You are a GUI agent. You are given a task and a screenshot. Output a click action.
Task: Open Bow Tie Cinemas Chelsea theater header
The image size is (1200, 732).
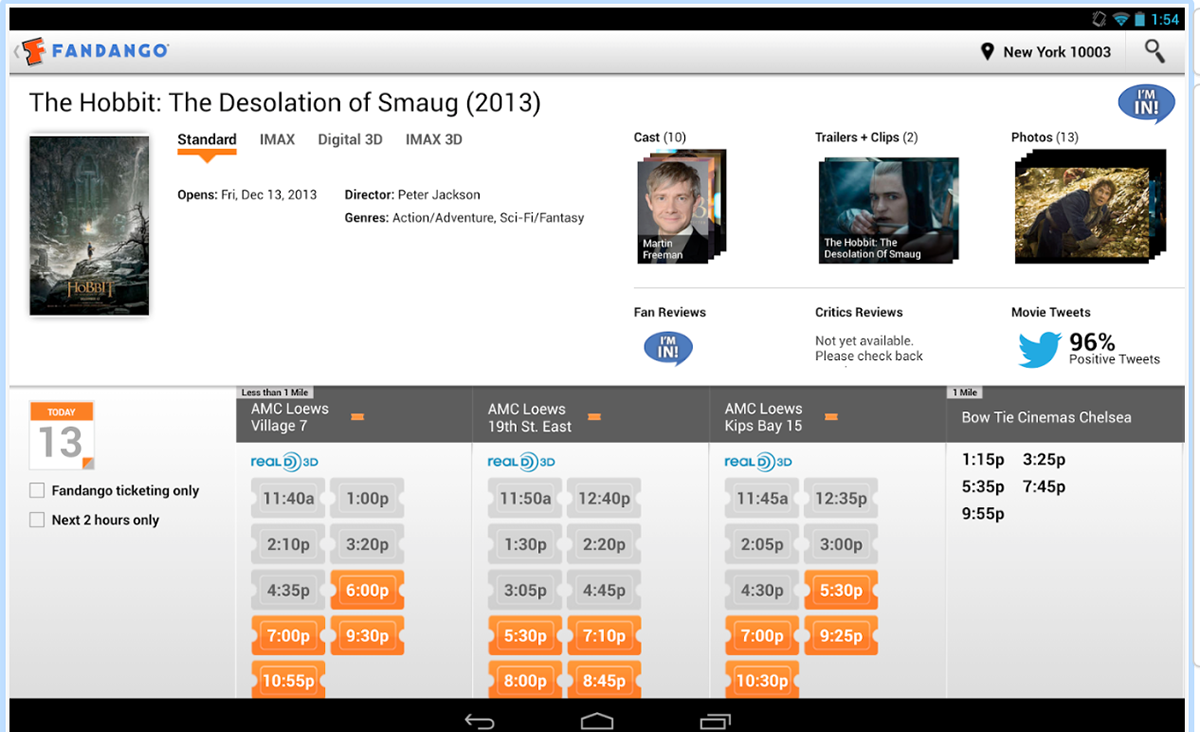pos(1047,417)
